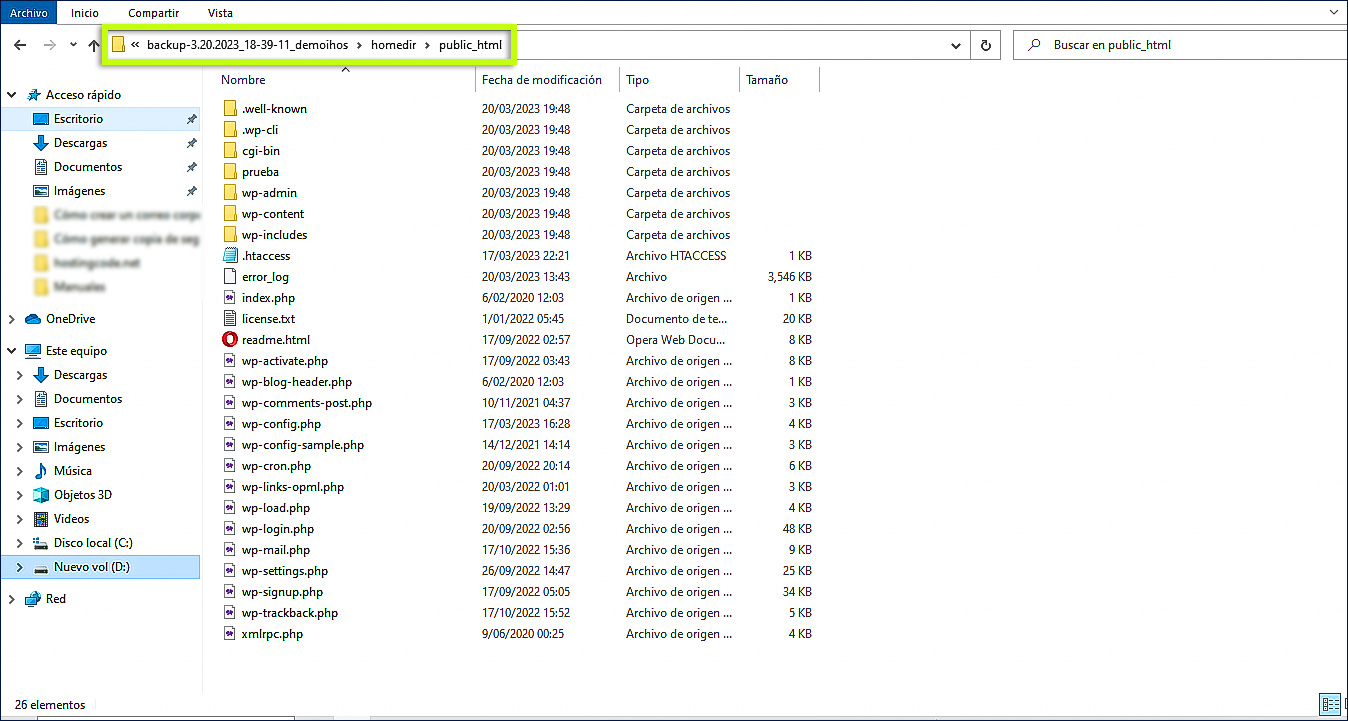Refresh the public_html folder view
The height and width of the screenshot is (721, 1348).
click(x=986, y=45)
